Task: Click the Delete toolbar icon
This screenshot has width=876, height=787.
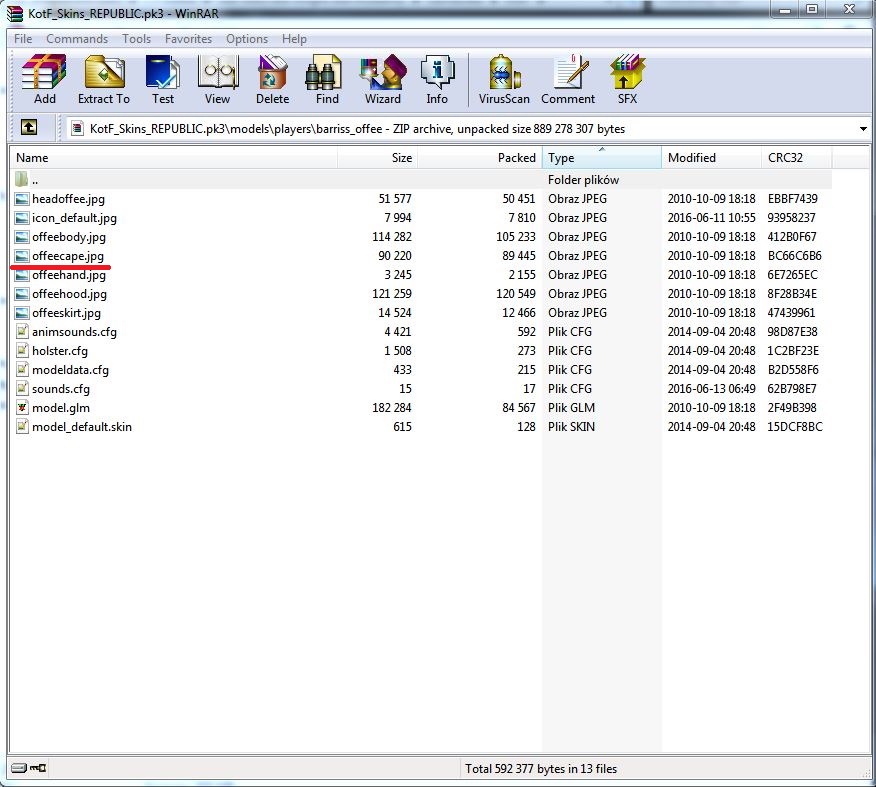Action: tap(272, 80)
